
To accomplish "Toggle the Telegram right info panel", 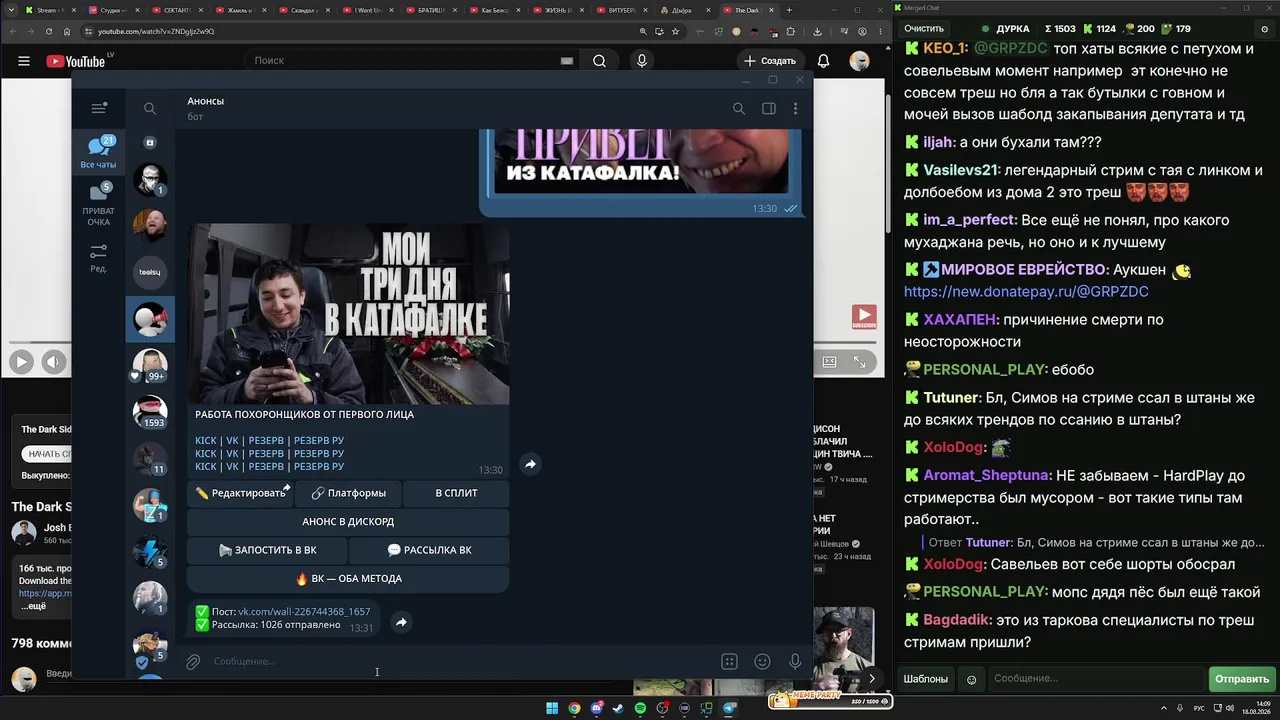I will [x=769, y=108].
